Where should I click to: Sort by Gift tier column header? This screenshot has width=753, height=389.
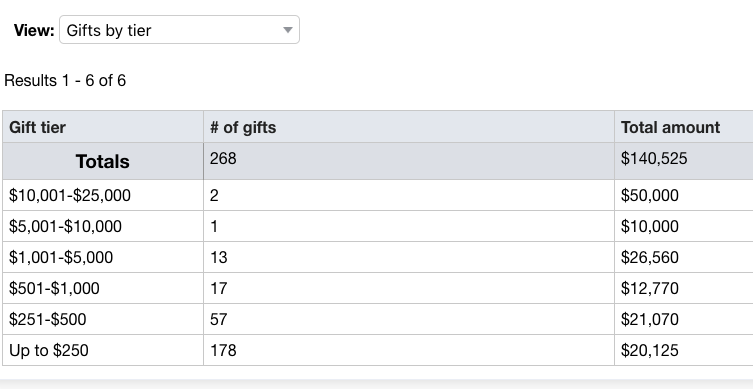pyautogui.click(x=37, y=127)
